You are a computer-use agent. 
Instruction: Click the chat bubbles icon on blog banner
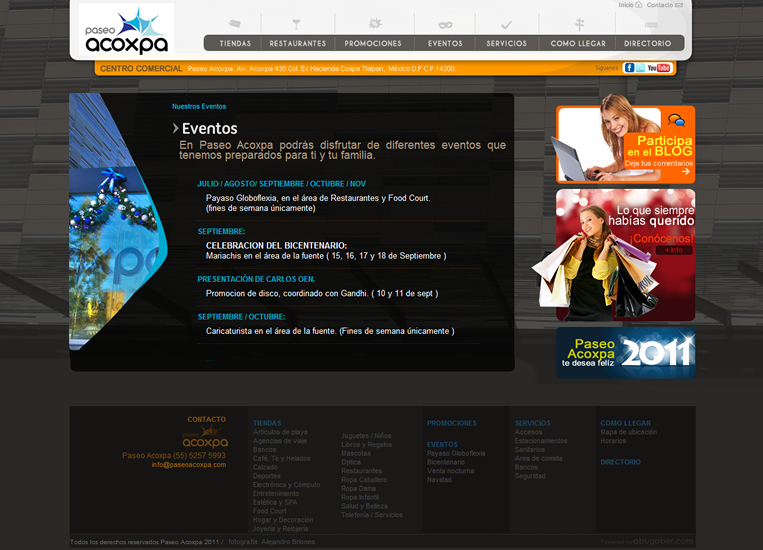point(676,120)
